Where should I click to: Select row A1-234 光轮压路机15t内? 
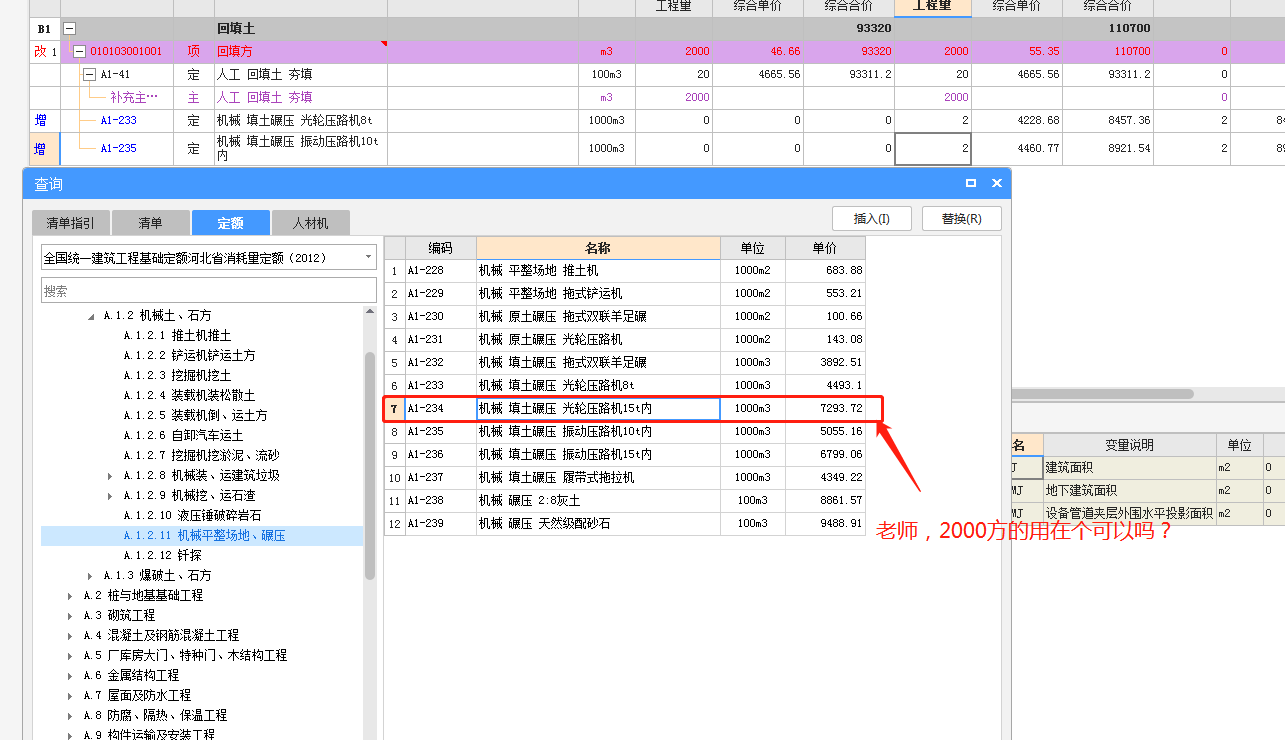[x=625, y=408]
